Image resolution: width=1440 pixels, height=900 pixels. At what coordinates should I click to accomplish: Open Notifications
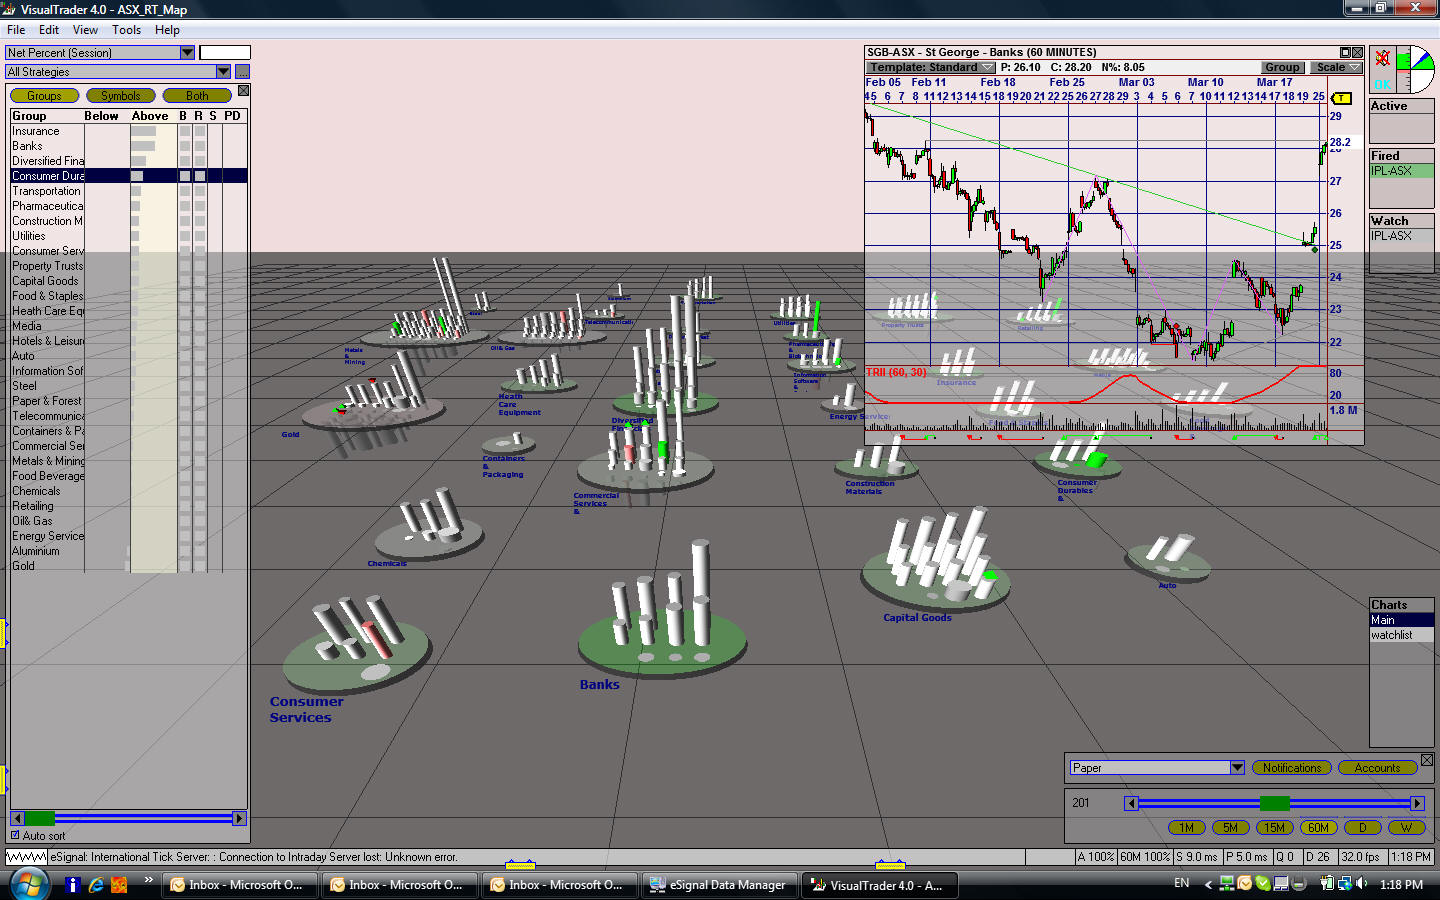click(x=1292, y=768)
